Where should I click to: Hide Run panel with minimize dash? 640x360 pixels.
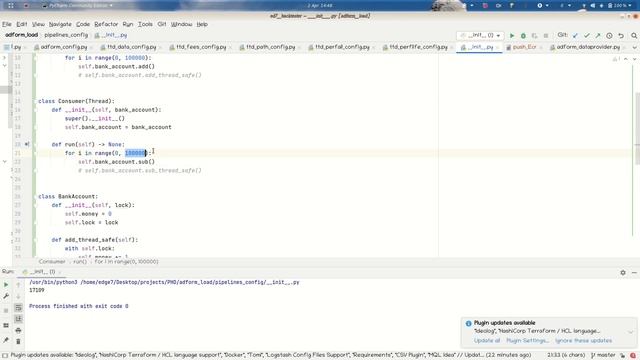point(634,272)
